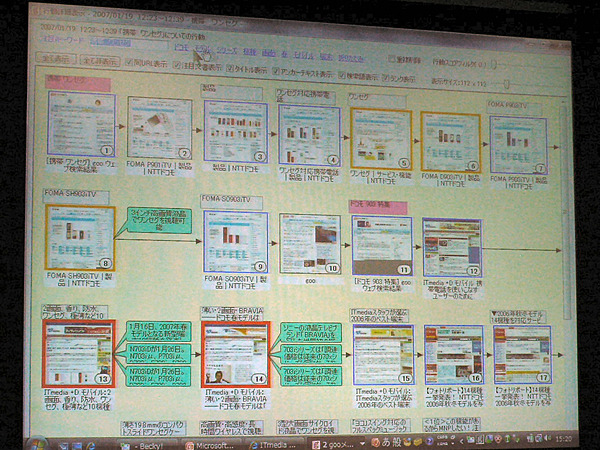Click the green ソニーの液晶テレビブランド BRAVIA callout

coord(310,332)
